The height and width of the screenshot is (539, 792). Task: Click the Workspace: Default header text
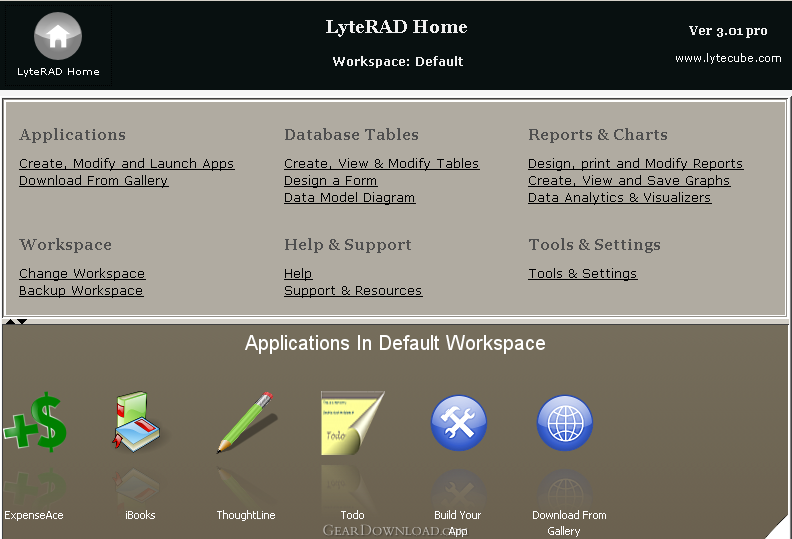[398, 62]
